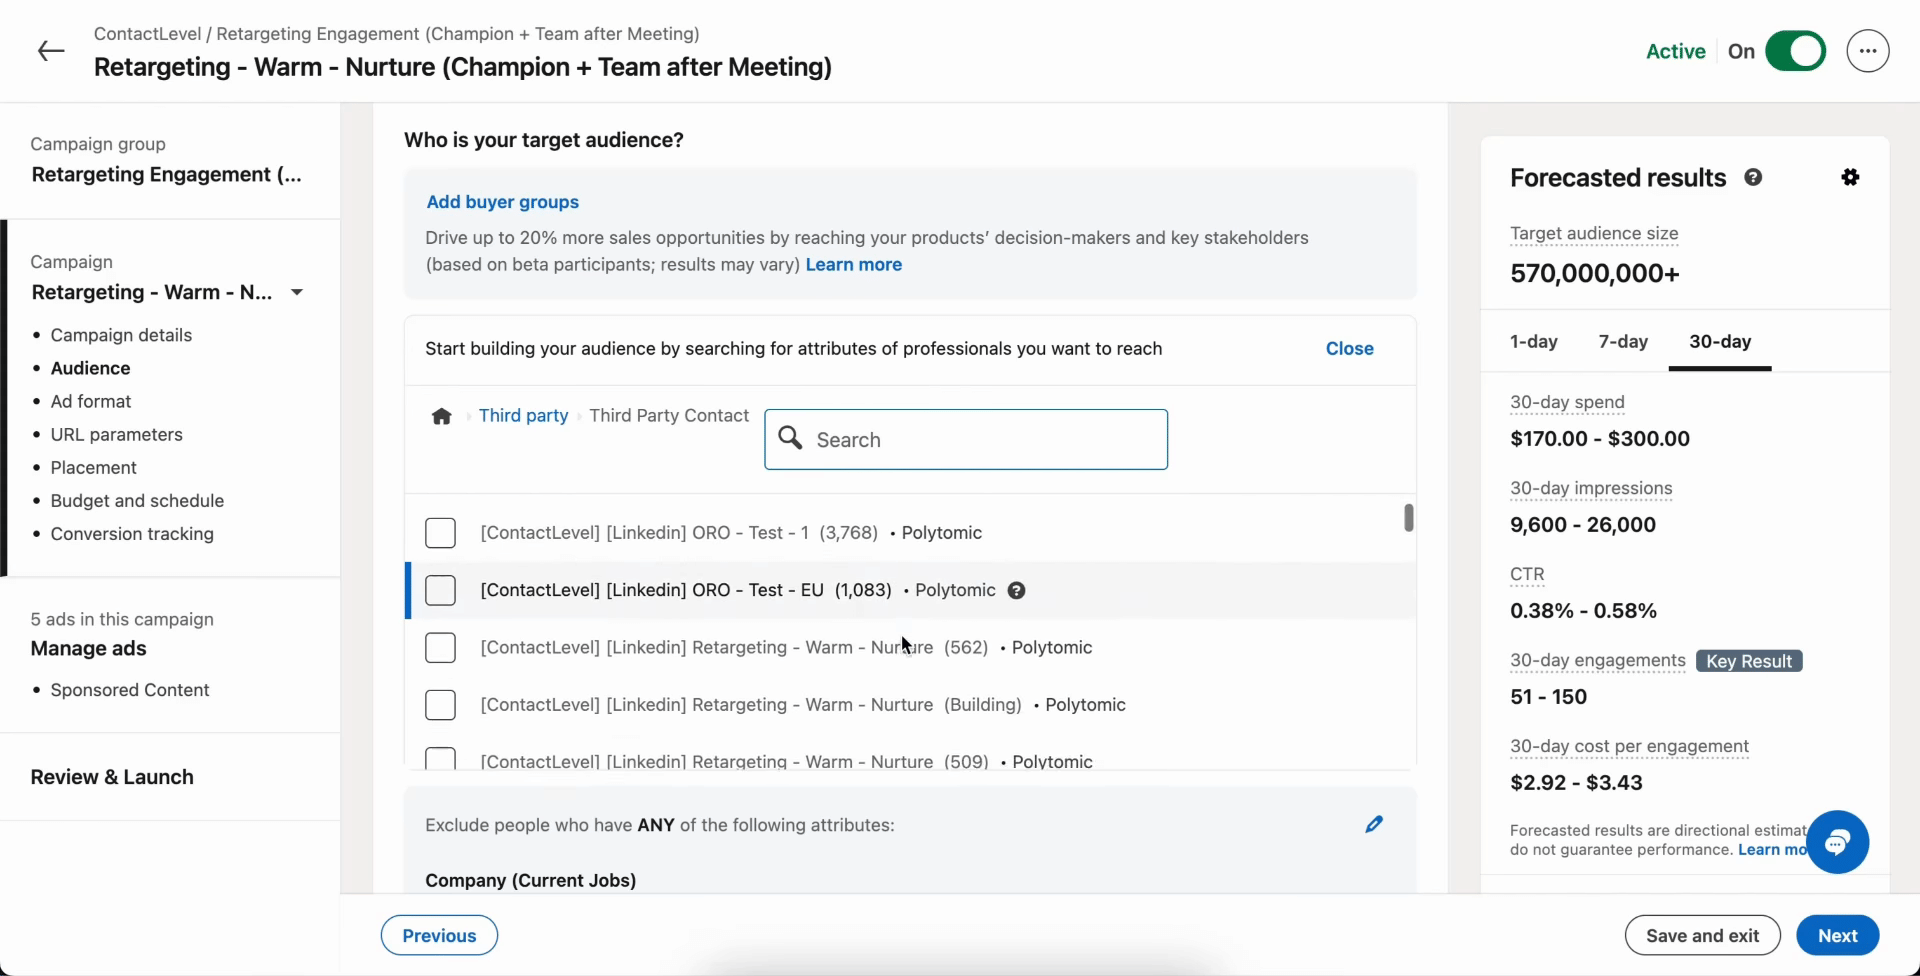Click the back arrow icon
The image size is (1920, 976).
51,51
